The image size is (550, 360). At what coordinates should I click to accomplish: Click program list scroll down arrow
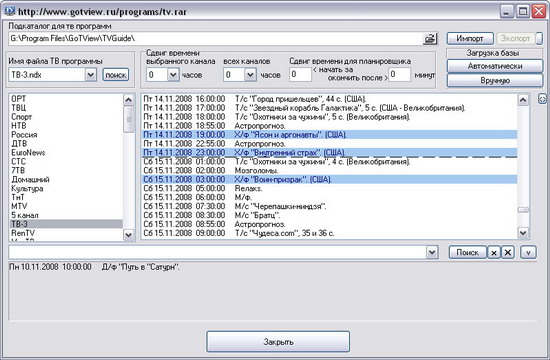tap(523, 233)
